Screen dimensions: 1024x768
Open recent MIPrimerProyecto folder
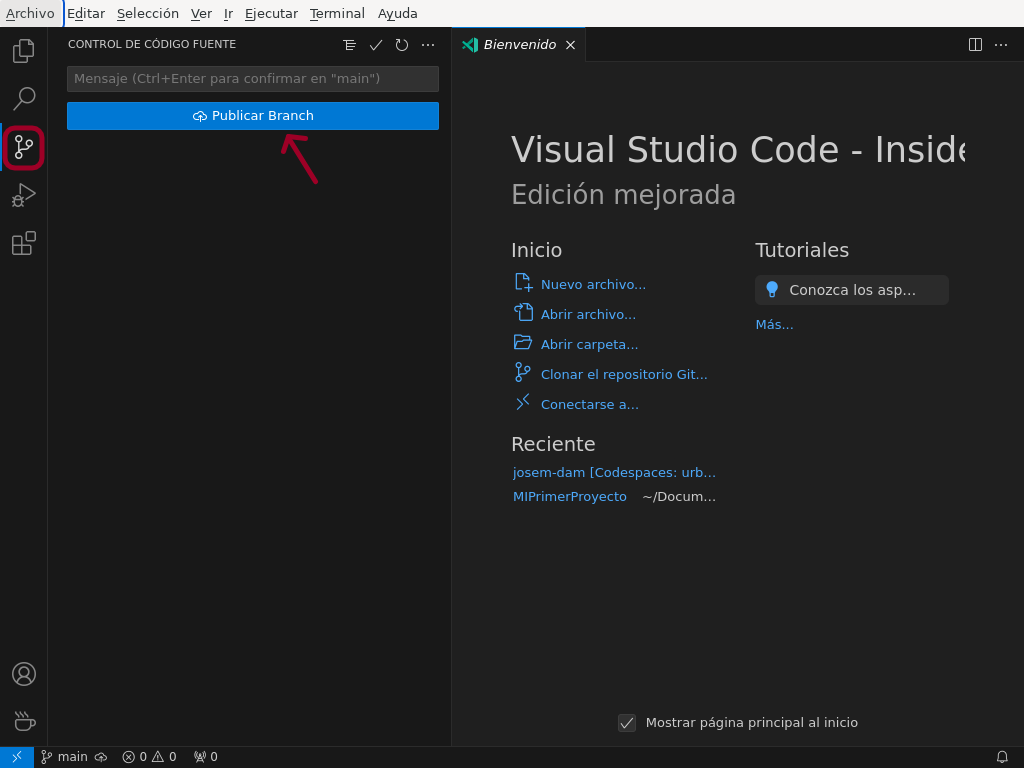(x=569, y=497)
